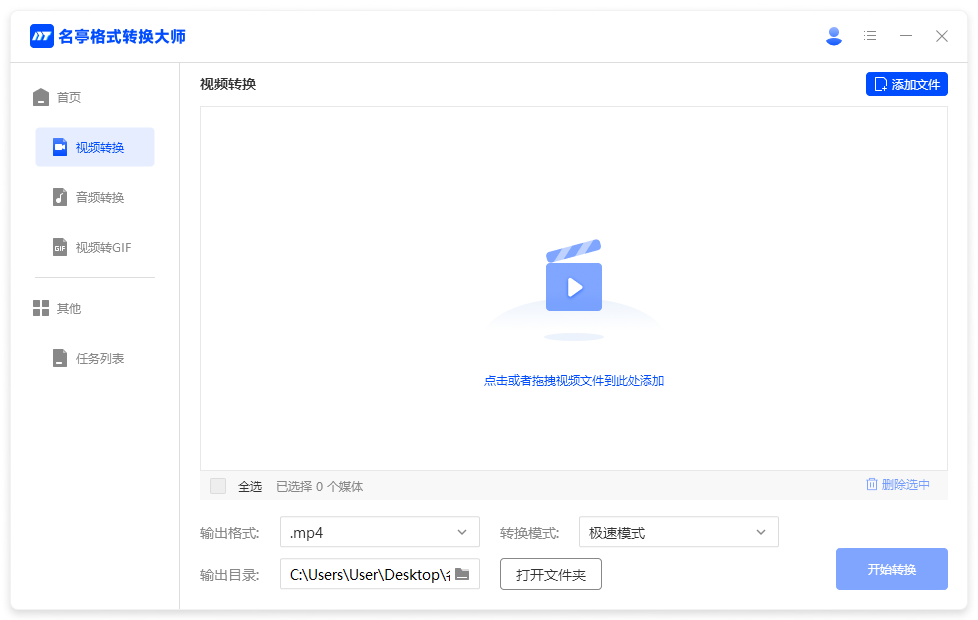
Task: Click the trash can icon beside 删除选中
Action: point(871,484)
